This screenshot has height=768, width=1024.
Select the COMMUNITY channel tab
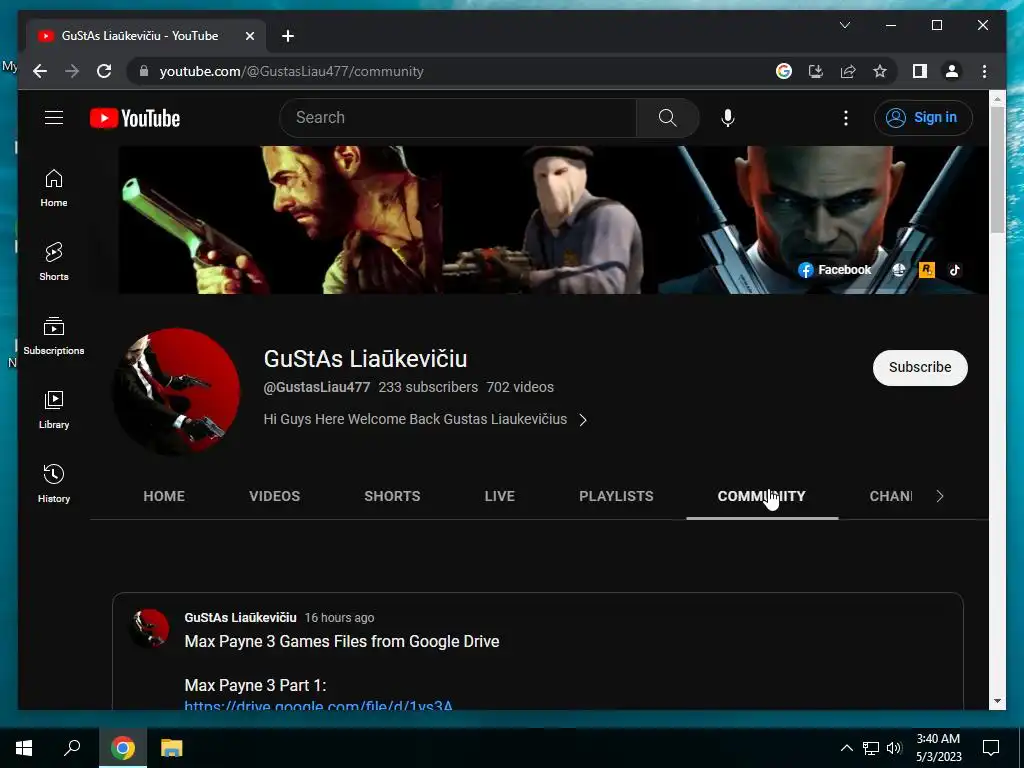761,496
